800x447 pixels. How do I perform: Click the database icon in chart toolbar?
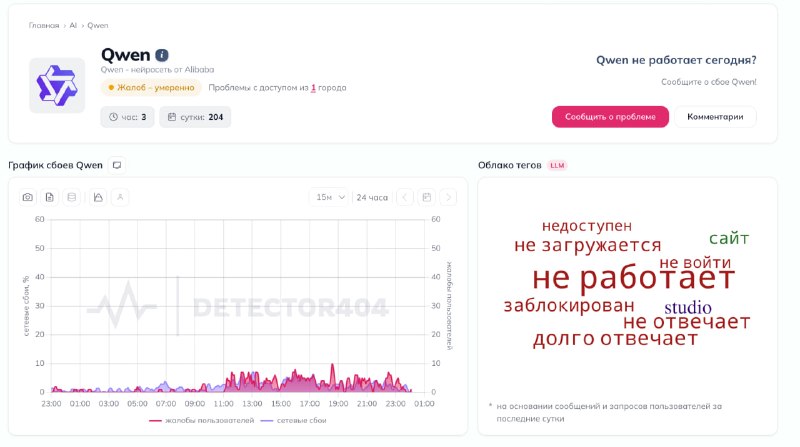tap(72, 197)
